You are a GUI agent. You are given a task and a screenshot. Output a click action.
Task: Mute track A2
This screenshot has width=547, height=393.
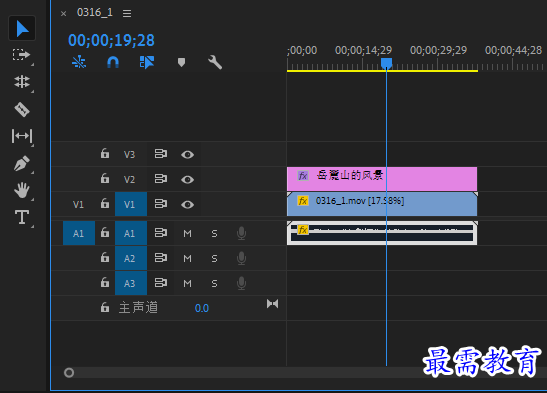187,258
